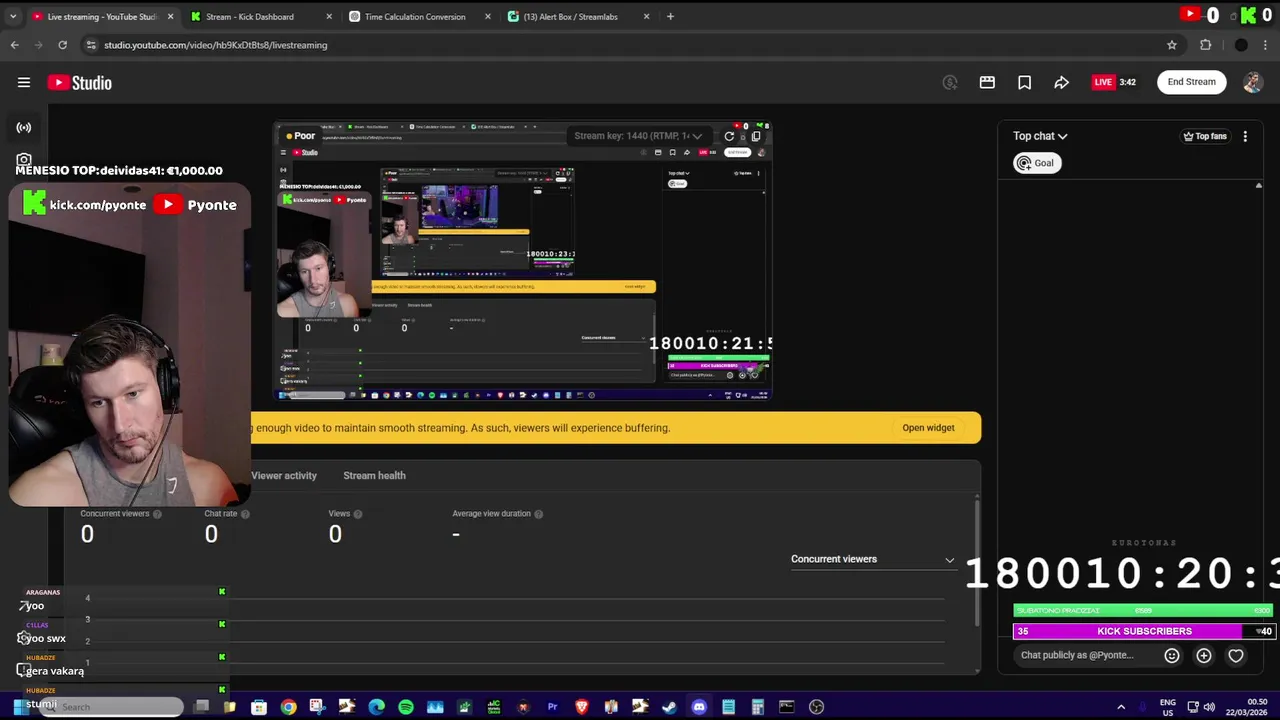Add a chat Goal
1280x720 pixels.
[x=1037, y=163]
